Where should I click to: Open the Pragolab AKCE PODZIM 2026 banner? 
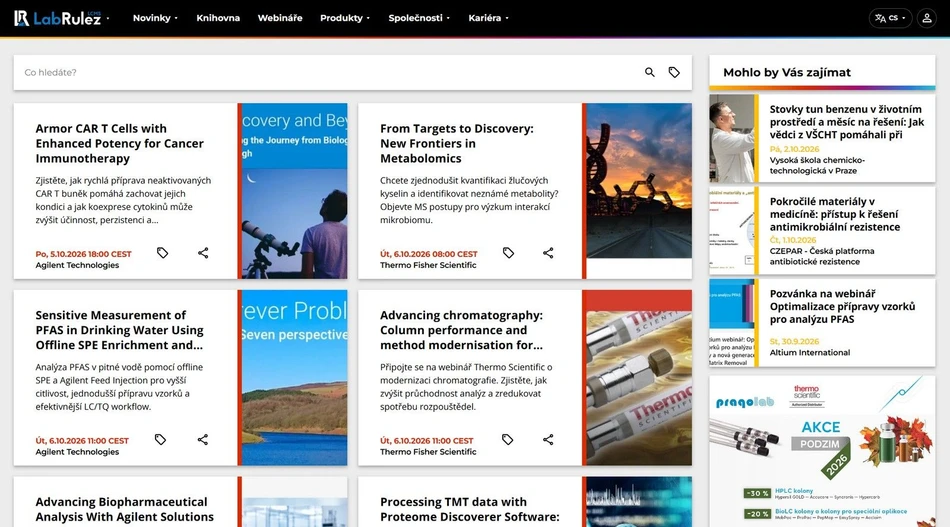822,451
